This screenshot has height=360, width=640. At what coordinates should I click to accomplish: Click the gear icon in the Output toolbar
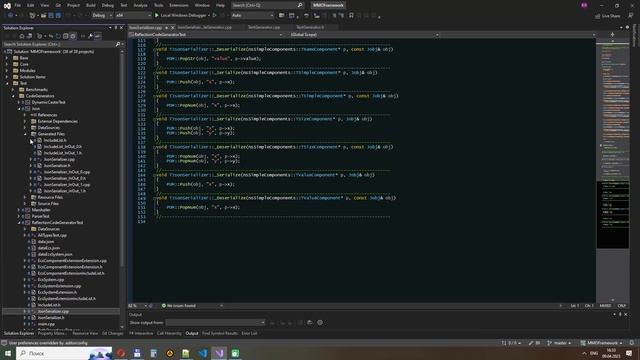pos(320,322)
